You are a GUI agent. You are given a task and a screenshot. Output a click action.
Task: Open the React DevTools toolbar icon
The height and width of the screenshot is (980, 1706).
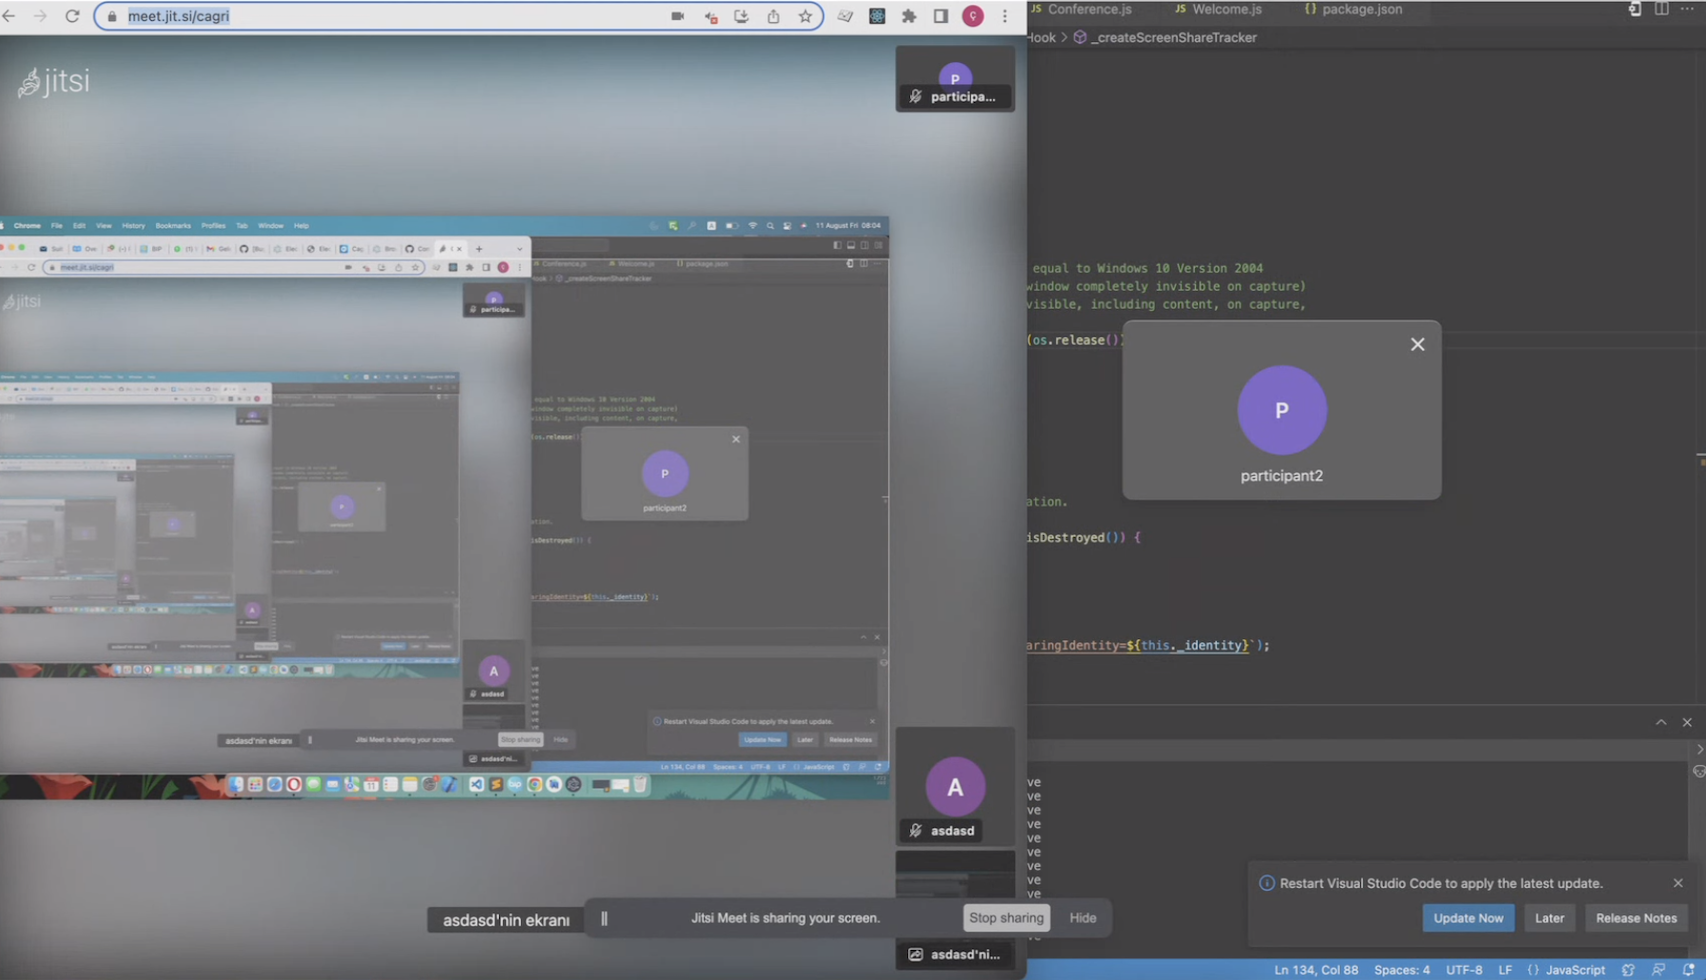876,16
